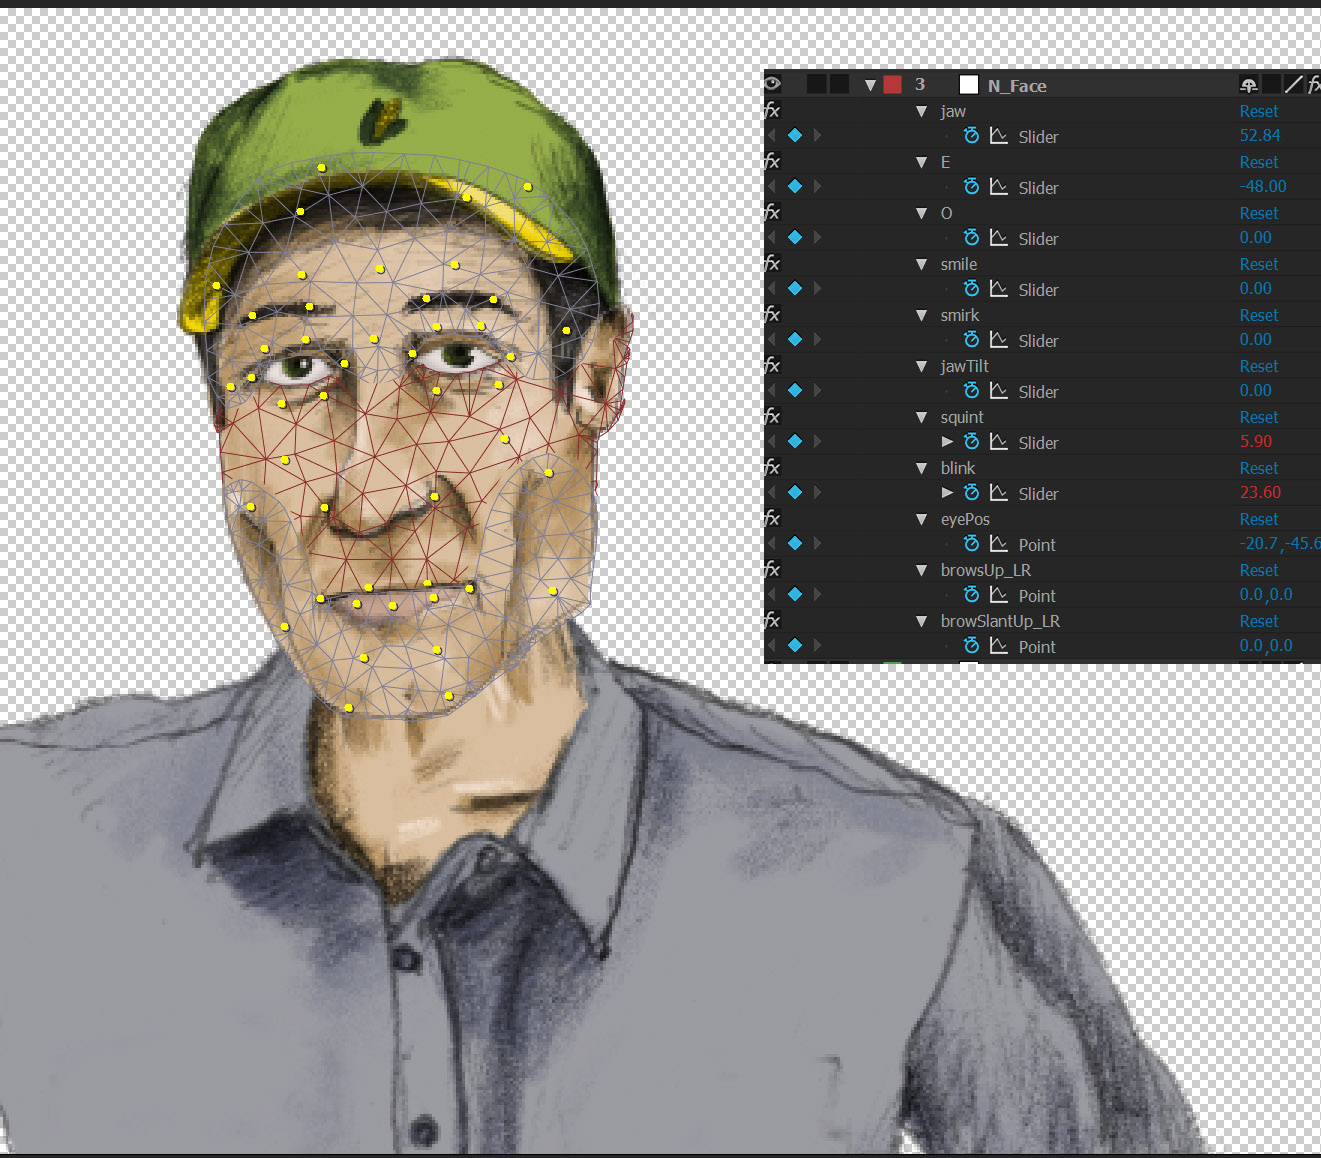This screenshot has height=1158, width=1321.
Task: Toggle the fx switch for jaw effect
Action: click(772, 111)
